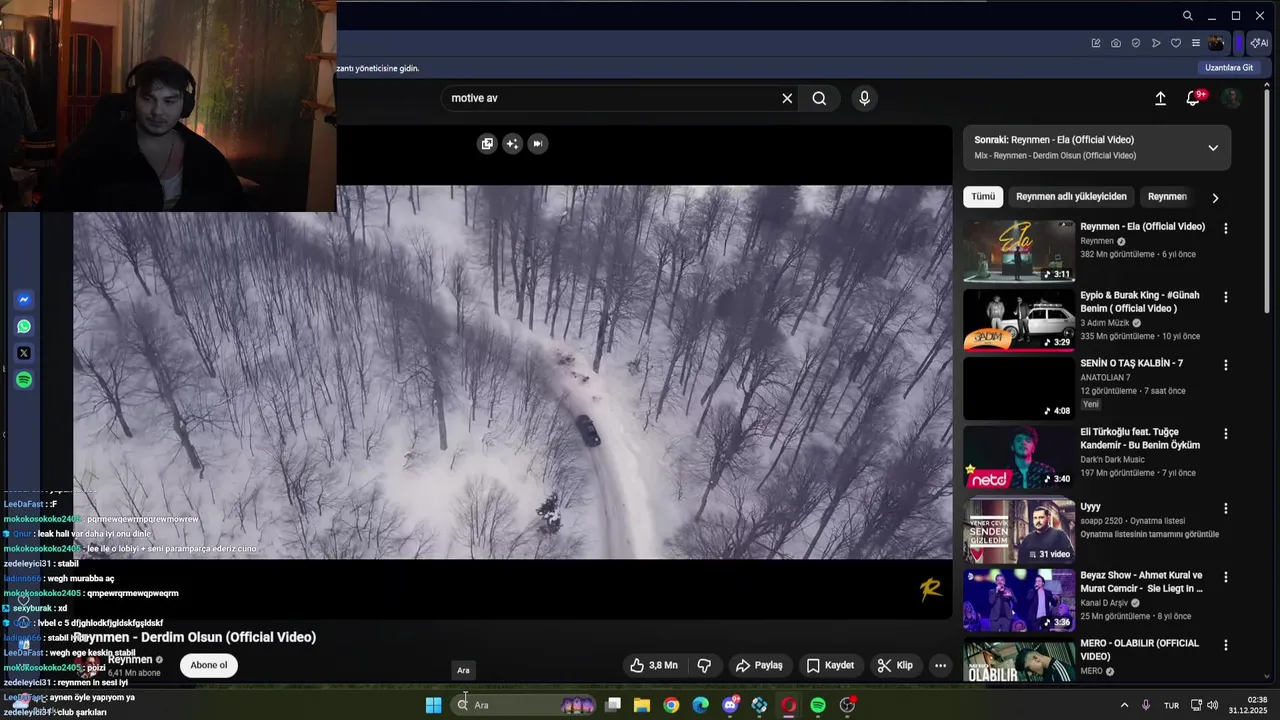Screen dimensions: 1280x720
Task: Open Spotify from the taskbar
Action: [818, 705]
